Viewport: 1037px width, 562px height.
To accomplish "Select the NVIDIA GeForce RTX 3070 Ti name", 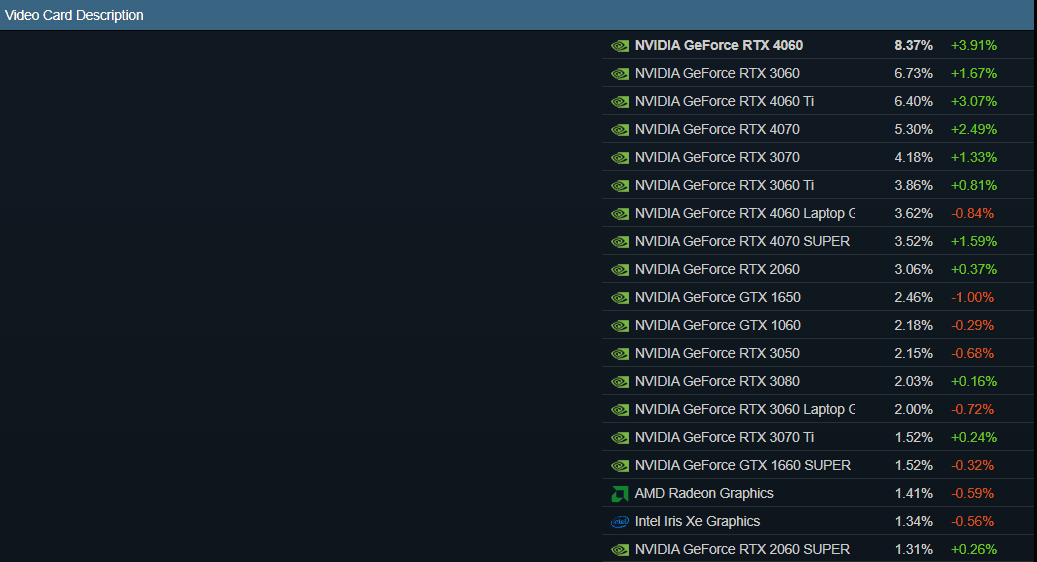I will 724,437.
